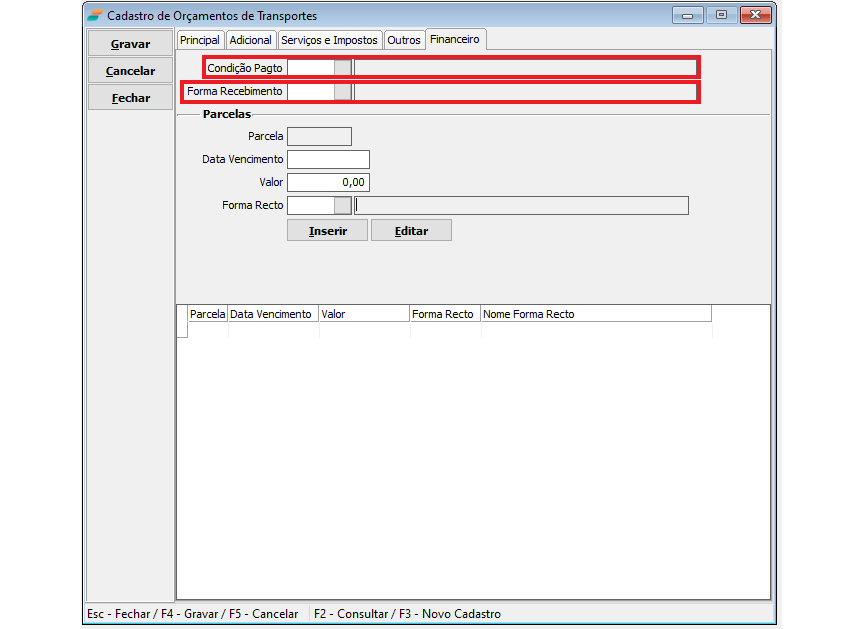Click the Forma Recto code field
The height and width of the screenshot is (629, 862).
(310, 206)
